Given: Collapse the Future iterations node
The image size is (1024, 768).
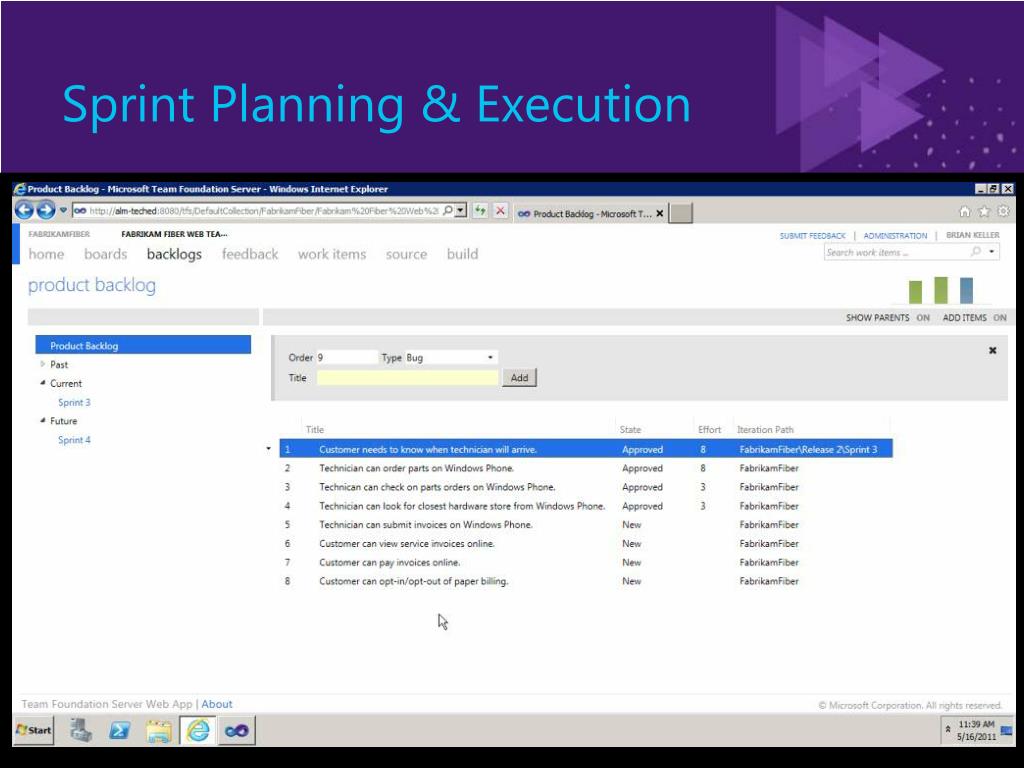Looking at the screenshot, I should tap(42, 421).
